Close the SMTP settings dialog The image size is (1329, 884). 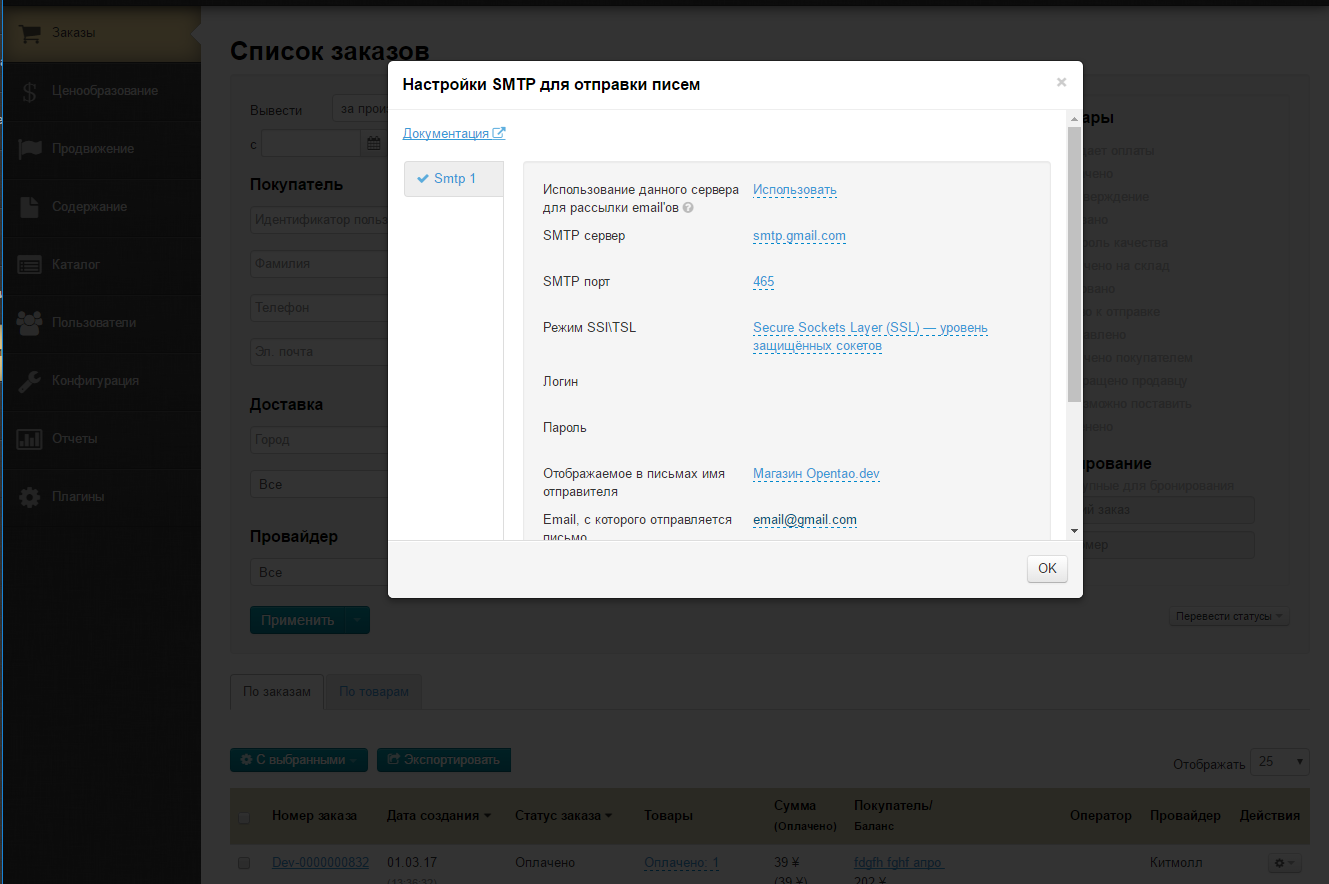coord(1061,83)
